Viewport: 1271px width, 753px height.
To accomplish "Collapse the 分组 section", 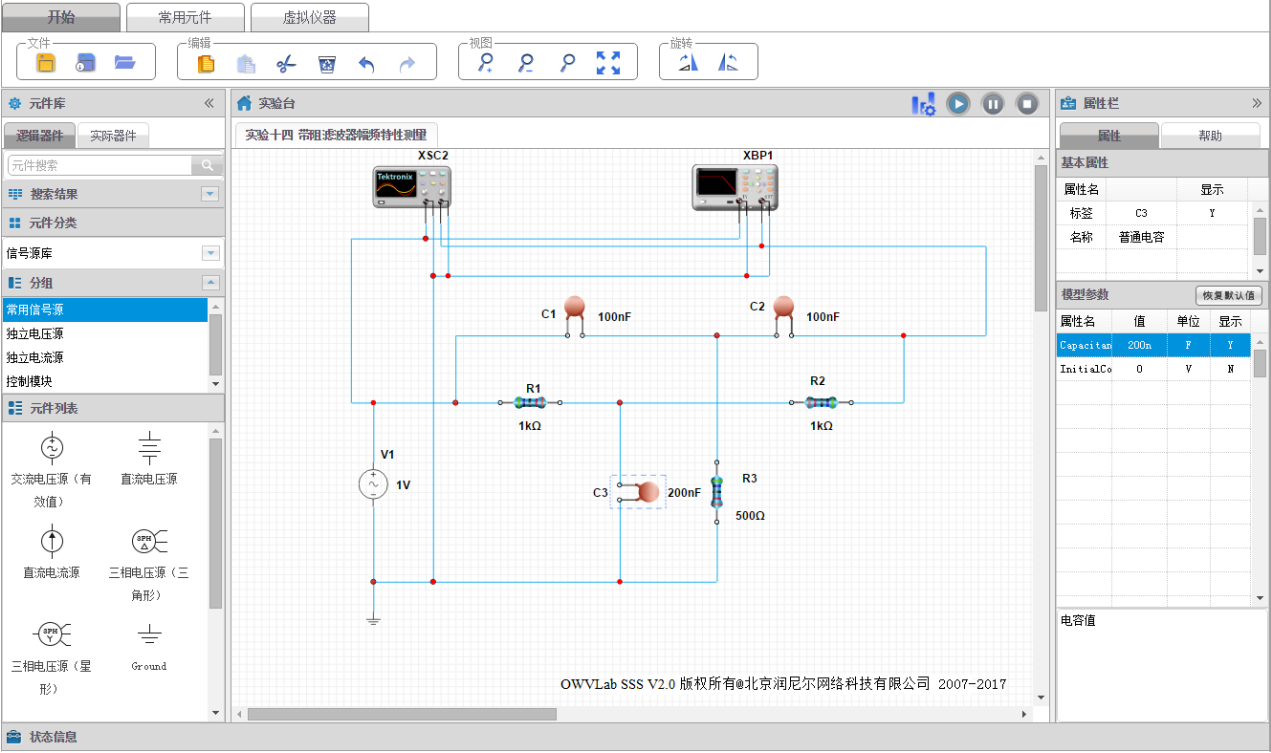I will click(210, 283).
